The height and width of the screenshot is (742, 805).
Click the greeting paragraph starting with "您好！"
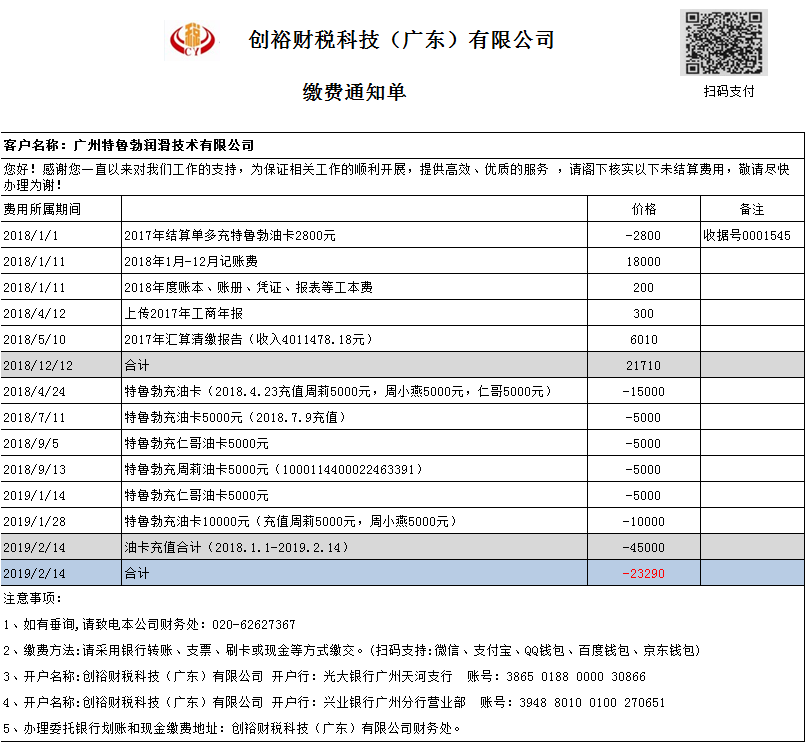coord(396,177)
